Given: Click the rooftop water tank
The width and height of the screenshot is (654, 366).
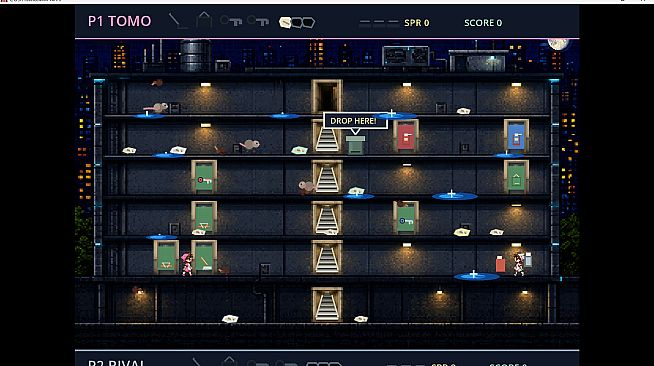Looking at the screenshot, I should point(196,55).
